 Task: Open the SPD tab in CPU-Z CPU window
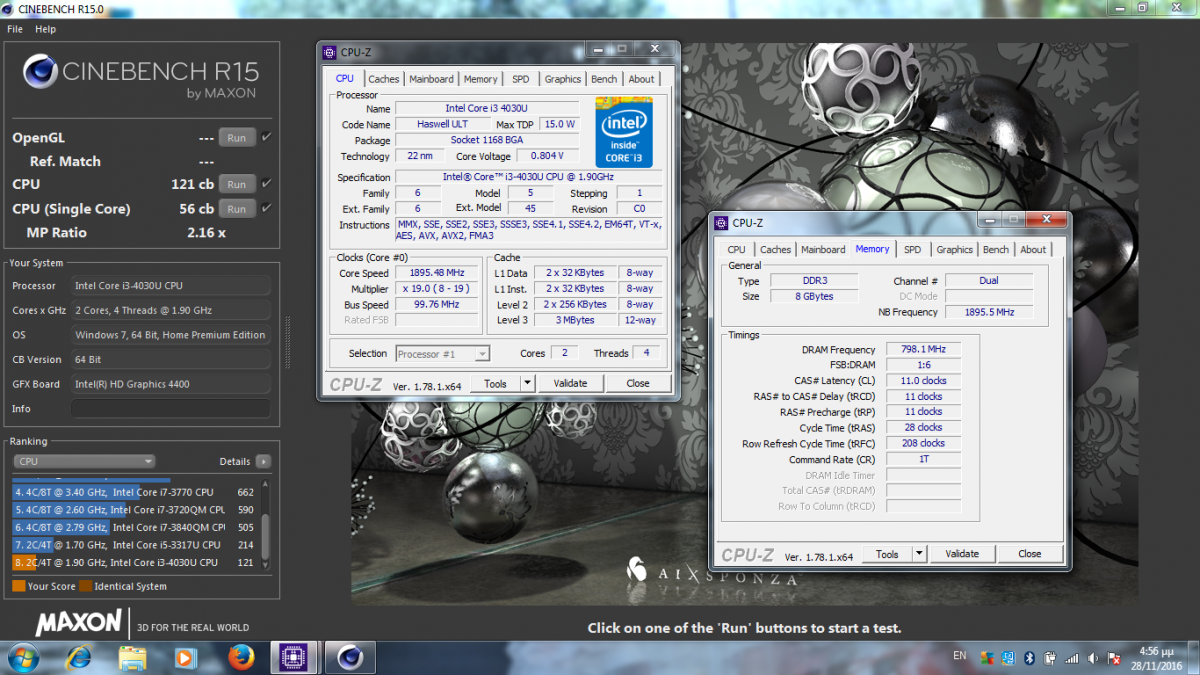pyautogui.click(x=521, y=79)
